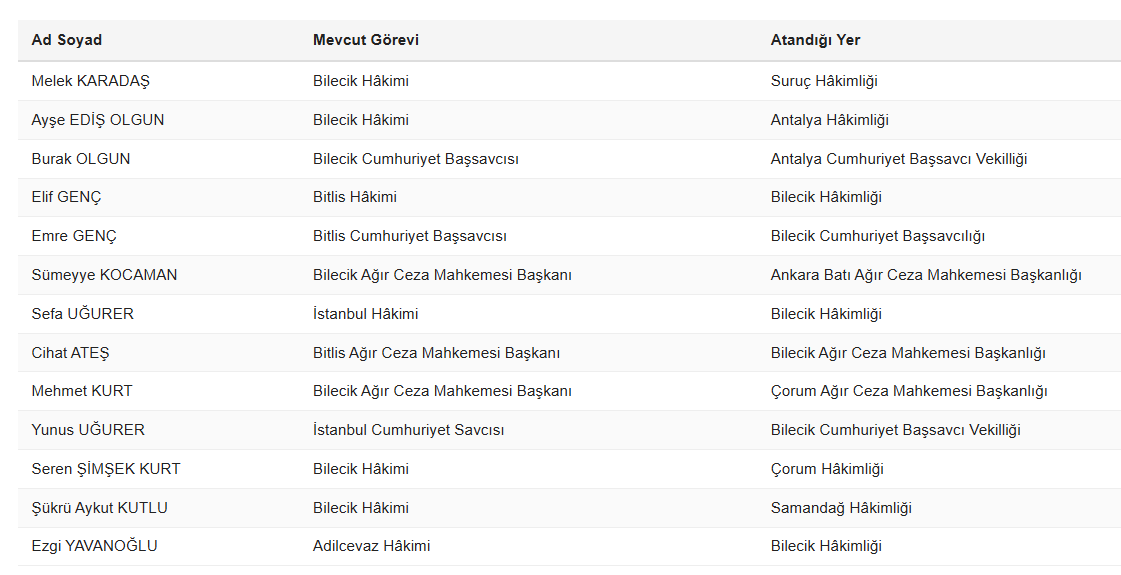Viewport: 1121px width, 575px height.
Task: Select the Yunus UĞURER name cell
Action: tap(88, 430)
